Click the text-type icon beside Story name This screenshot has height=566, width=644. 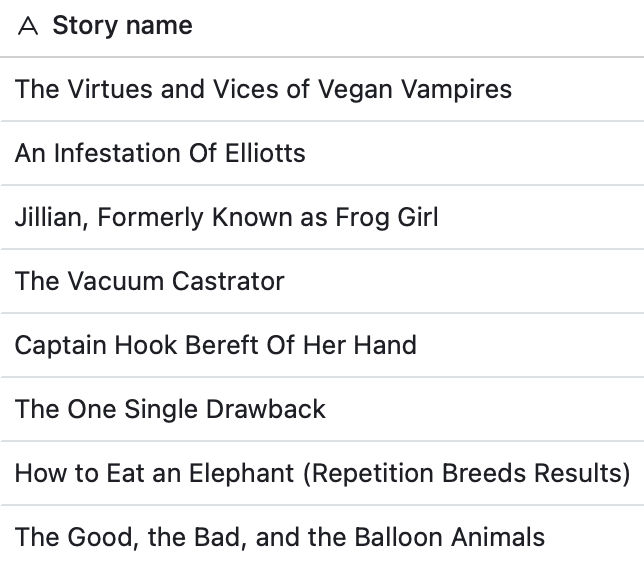[x=28, y=27]
